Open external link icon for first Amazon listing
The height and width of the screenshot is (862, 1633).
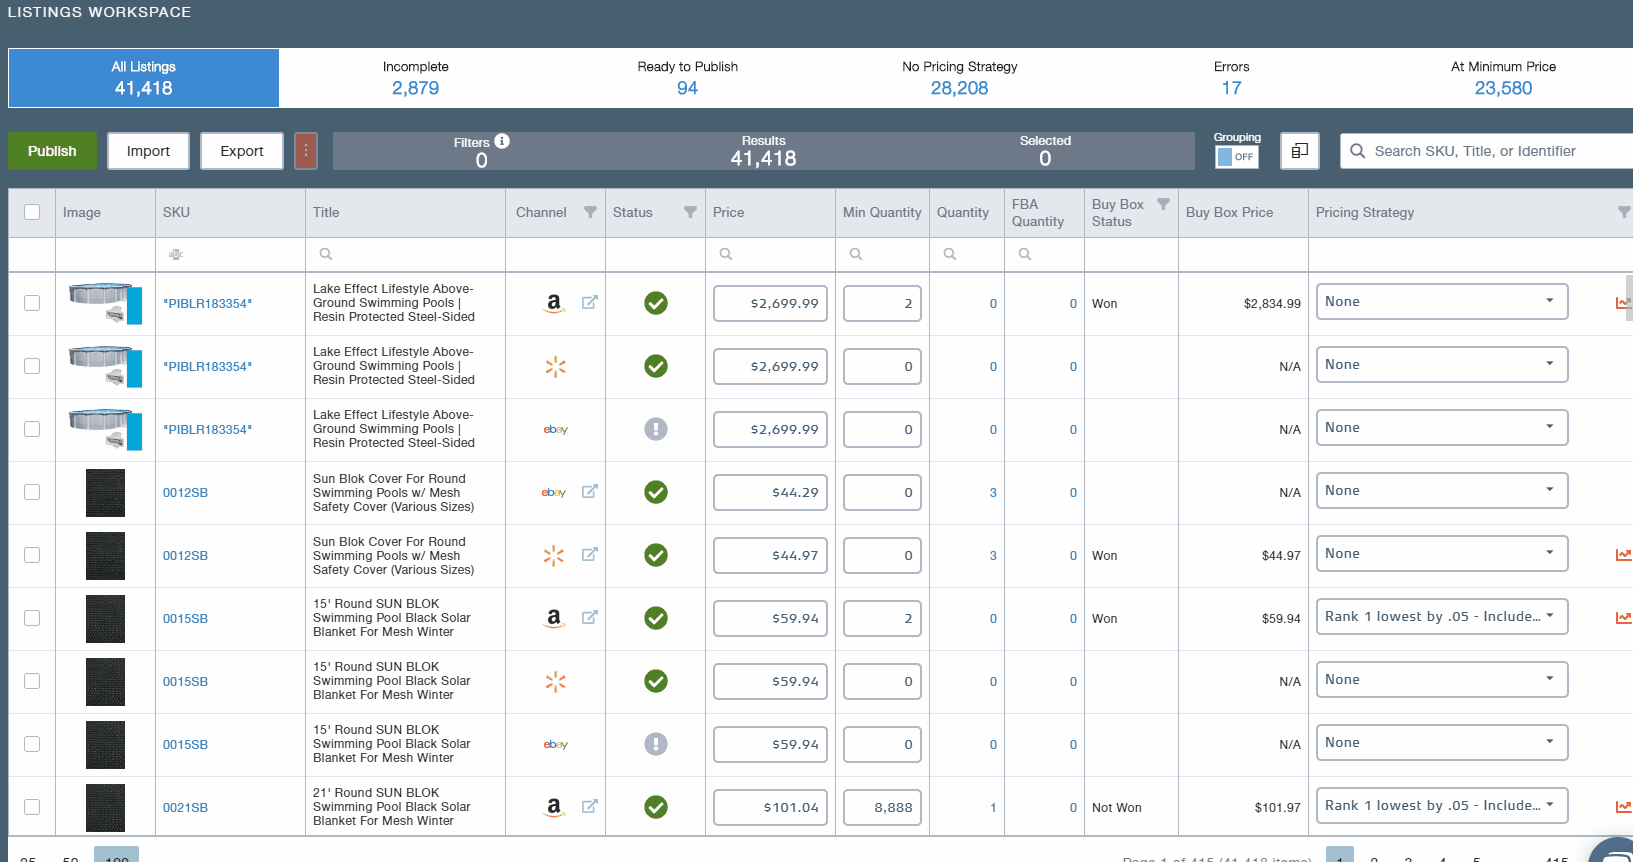coord(590,302)
